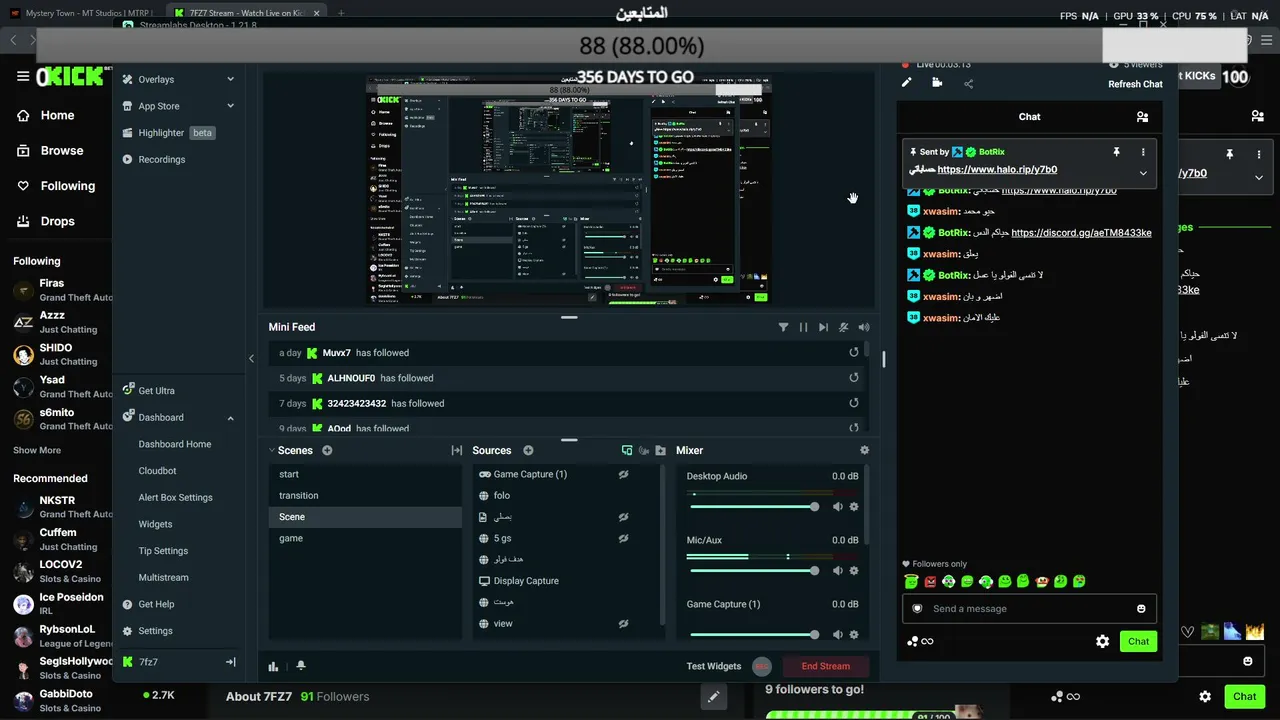Replay the ALHNOUF0 follow alert

click(854, 378)
